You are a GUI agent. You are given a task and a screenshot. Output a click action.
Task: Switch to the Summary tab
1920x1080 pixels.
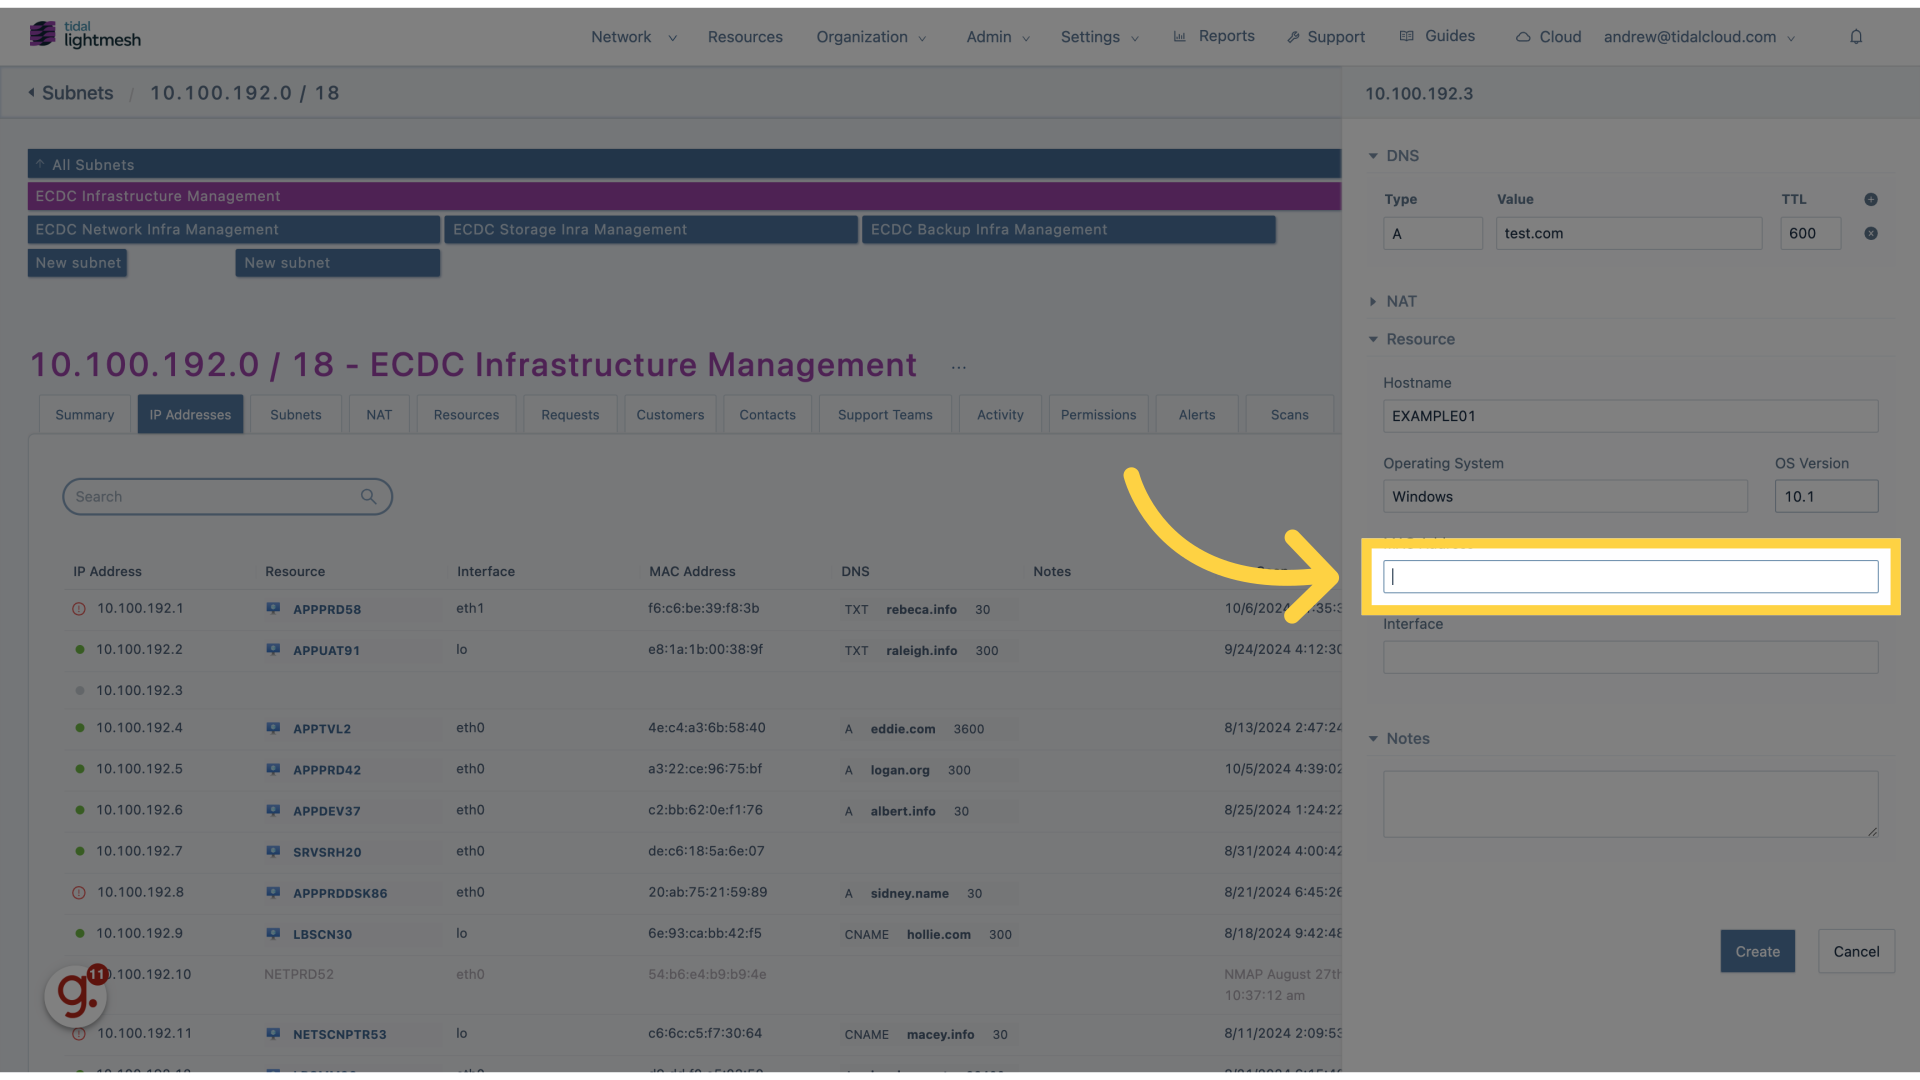coord(85,414)
